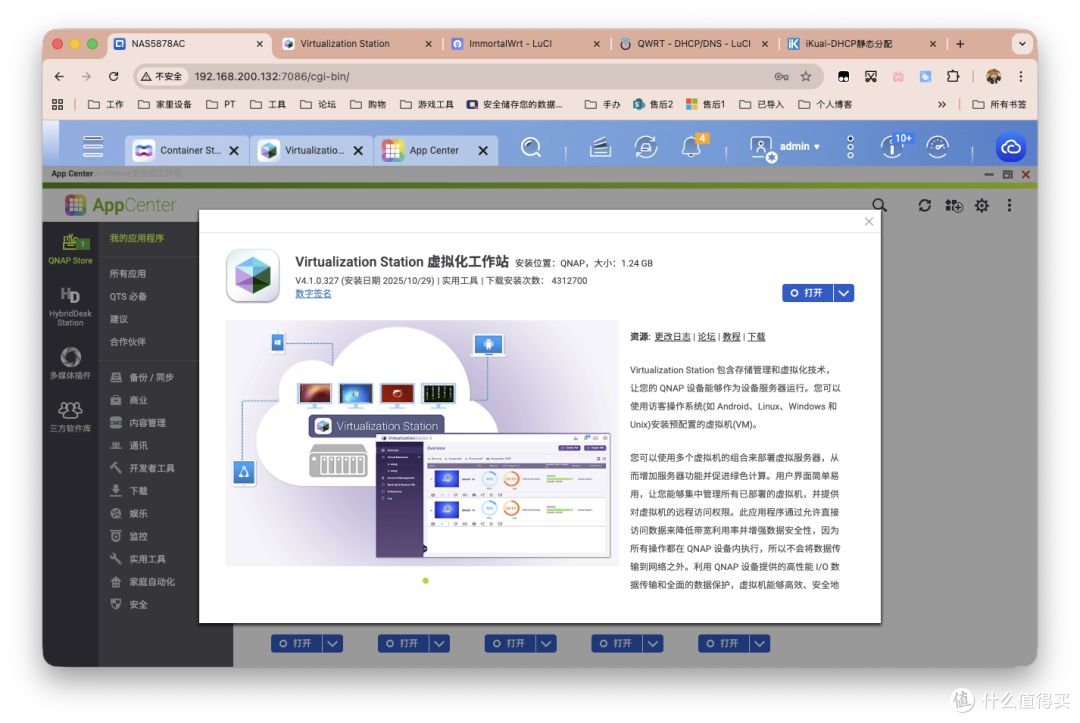Select 合作伙伴 category
This screenshot has height=723, width=1080.
coord(128,342)
